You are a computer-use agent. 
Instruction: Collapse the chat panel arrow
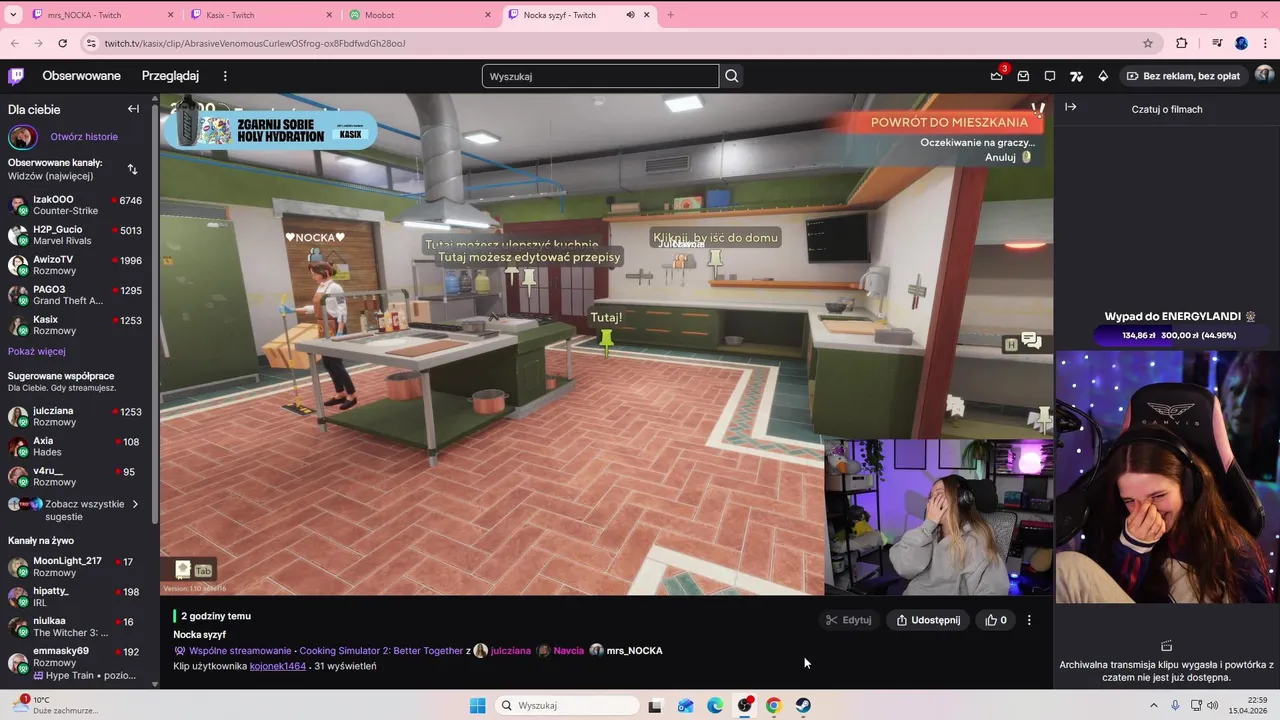pyautogui.click(x=1070, y=107)
